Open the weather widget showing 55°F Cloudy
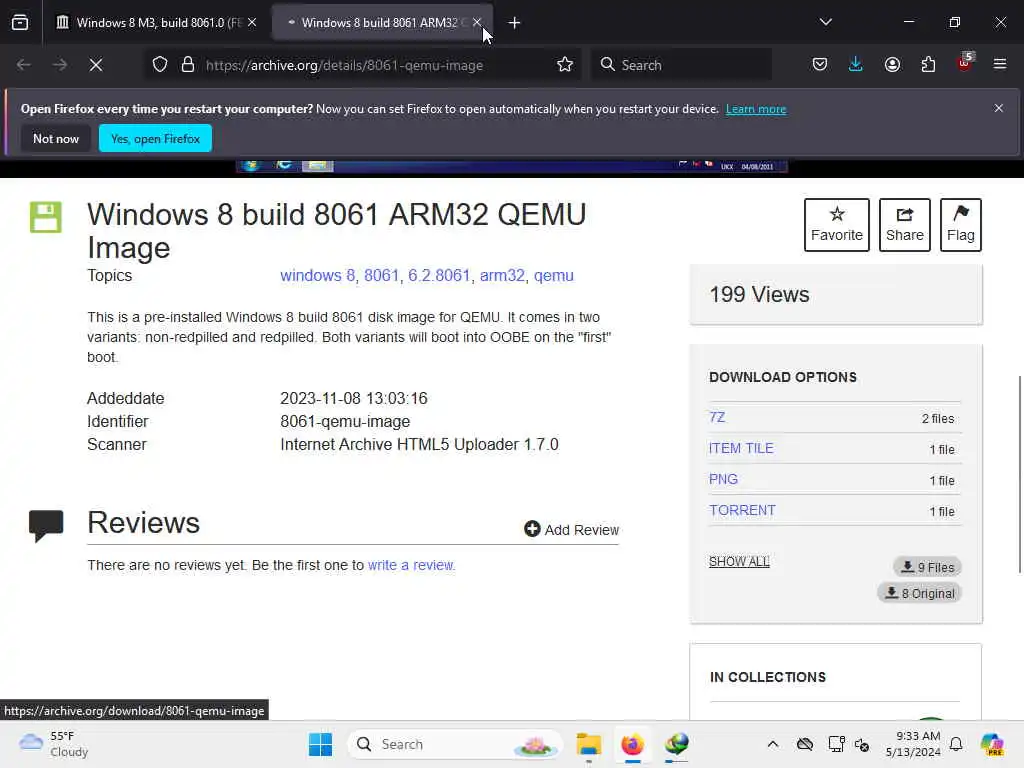This screenshot has width=1024, height=768. (x=54, y=744)
